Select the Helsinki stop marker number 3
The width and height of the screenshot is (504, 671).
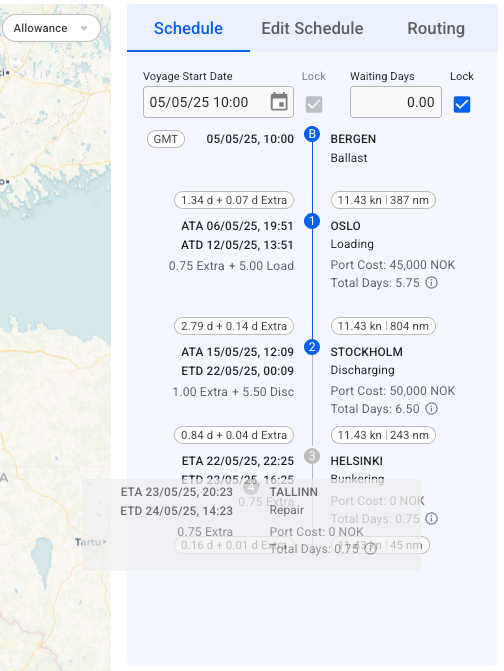coord(312,456)
